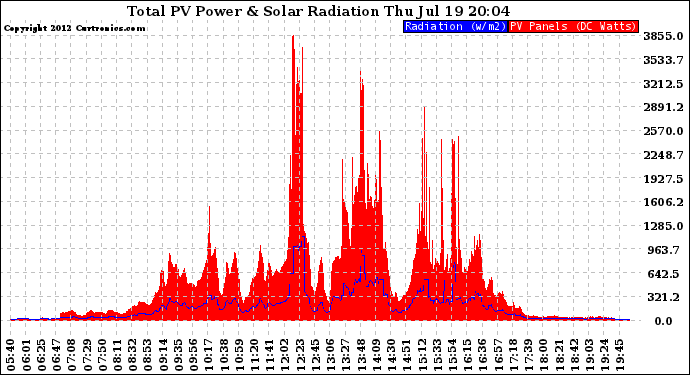Click the x-axis time label 19:24
The image size is (690, 375).
click(x=605, y=355)
